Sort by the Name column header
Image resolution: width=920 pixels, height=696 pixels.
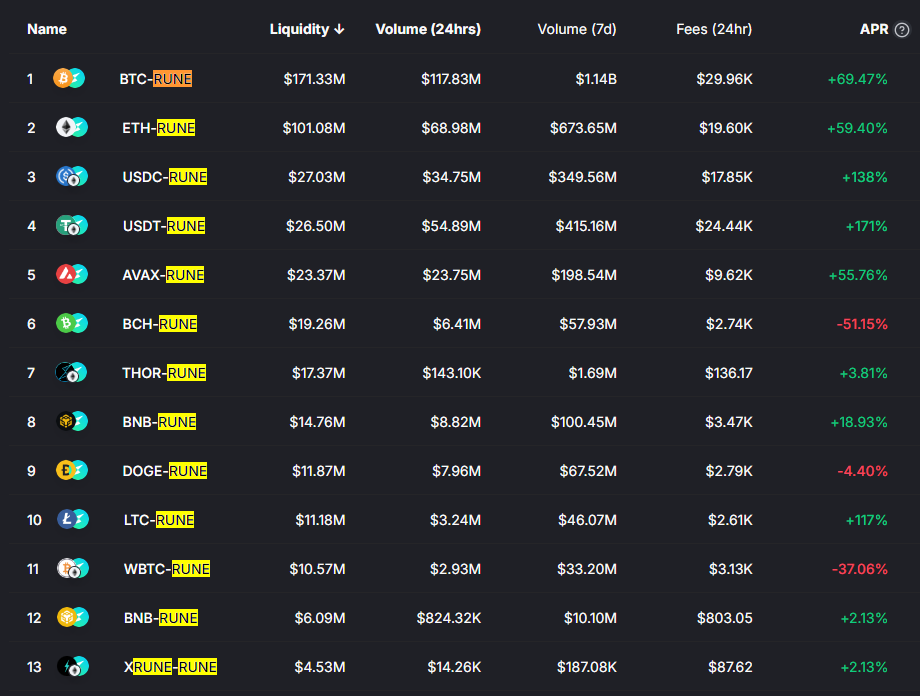[47, 29]
